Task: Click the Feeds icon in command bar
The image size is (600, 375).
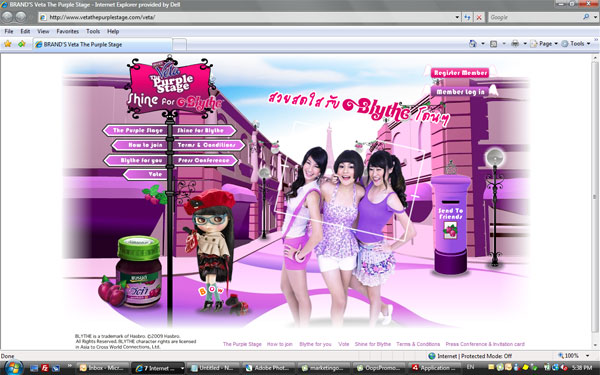Action: pos(494,44)
